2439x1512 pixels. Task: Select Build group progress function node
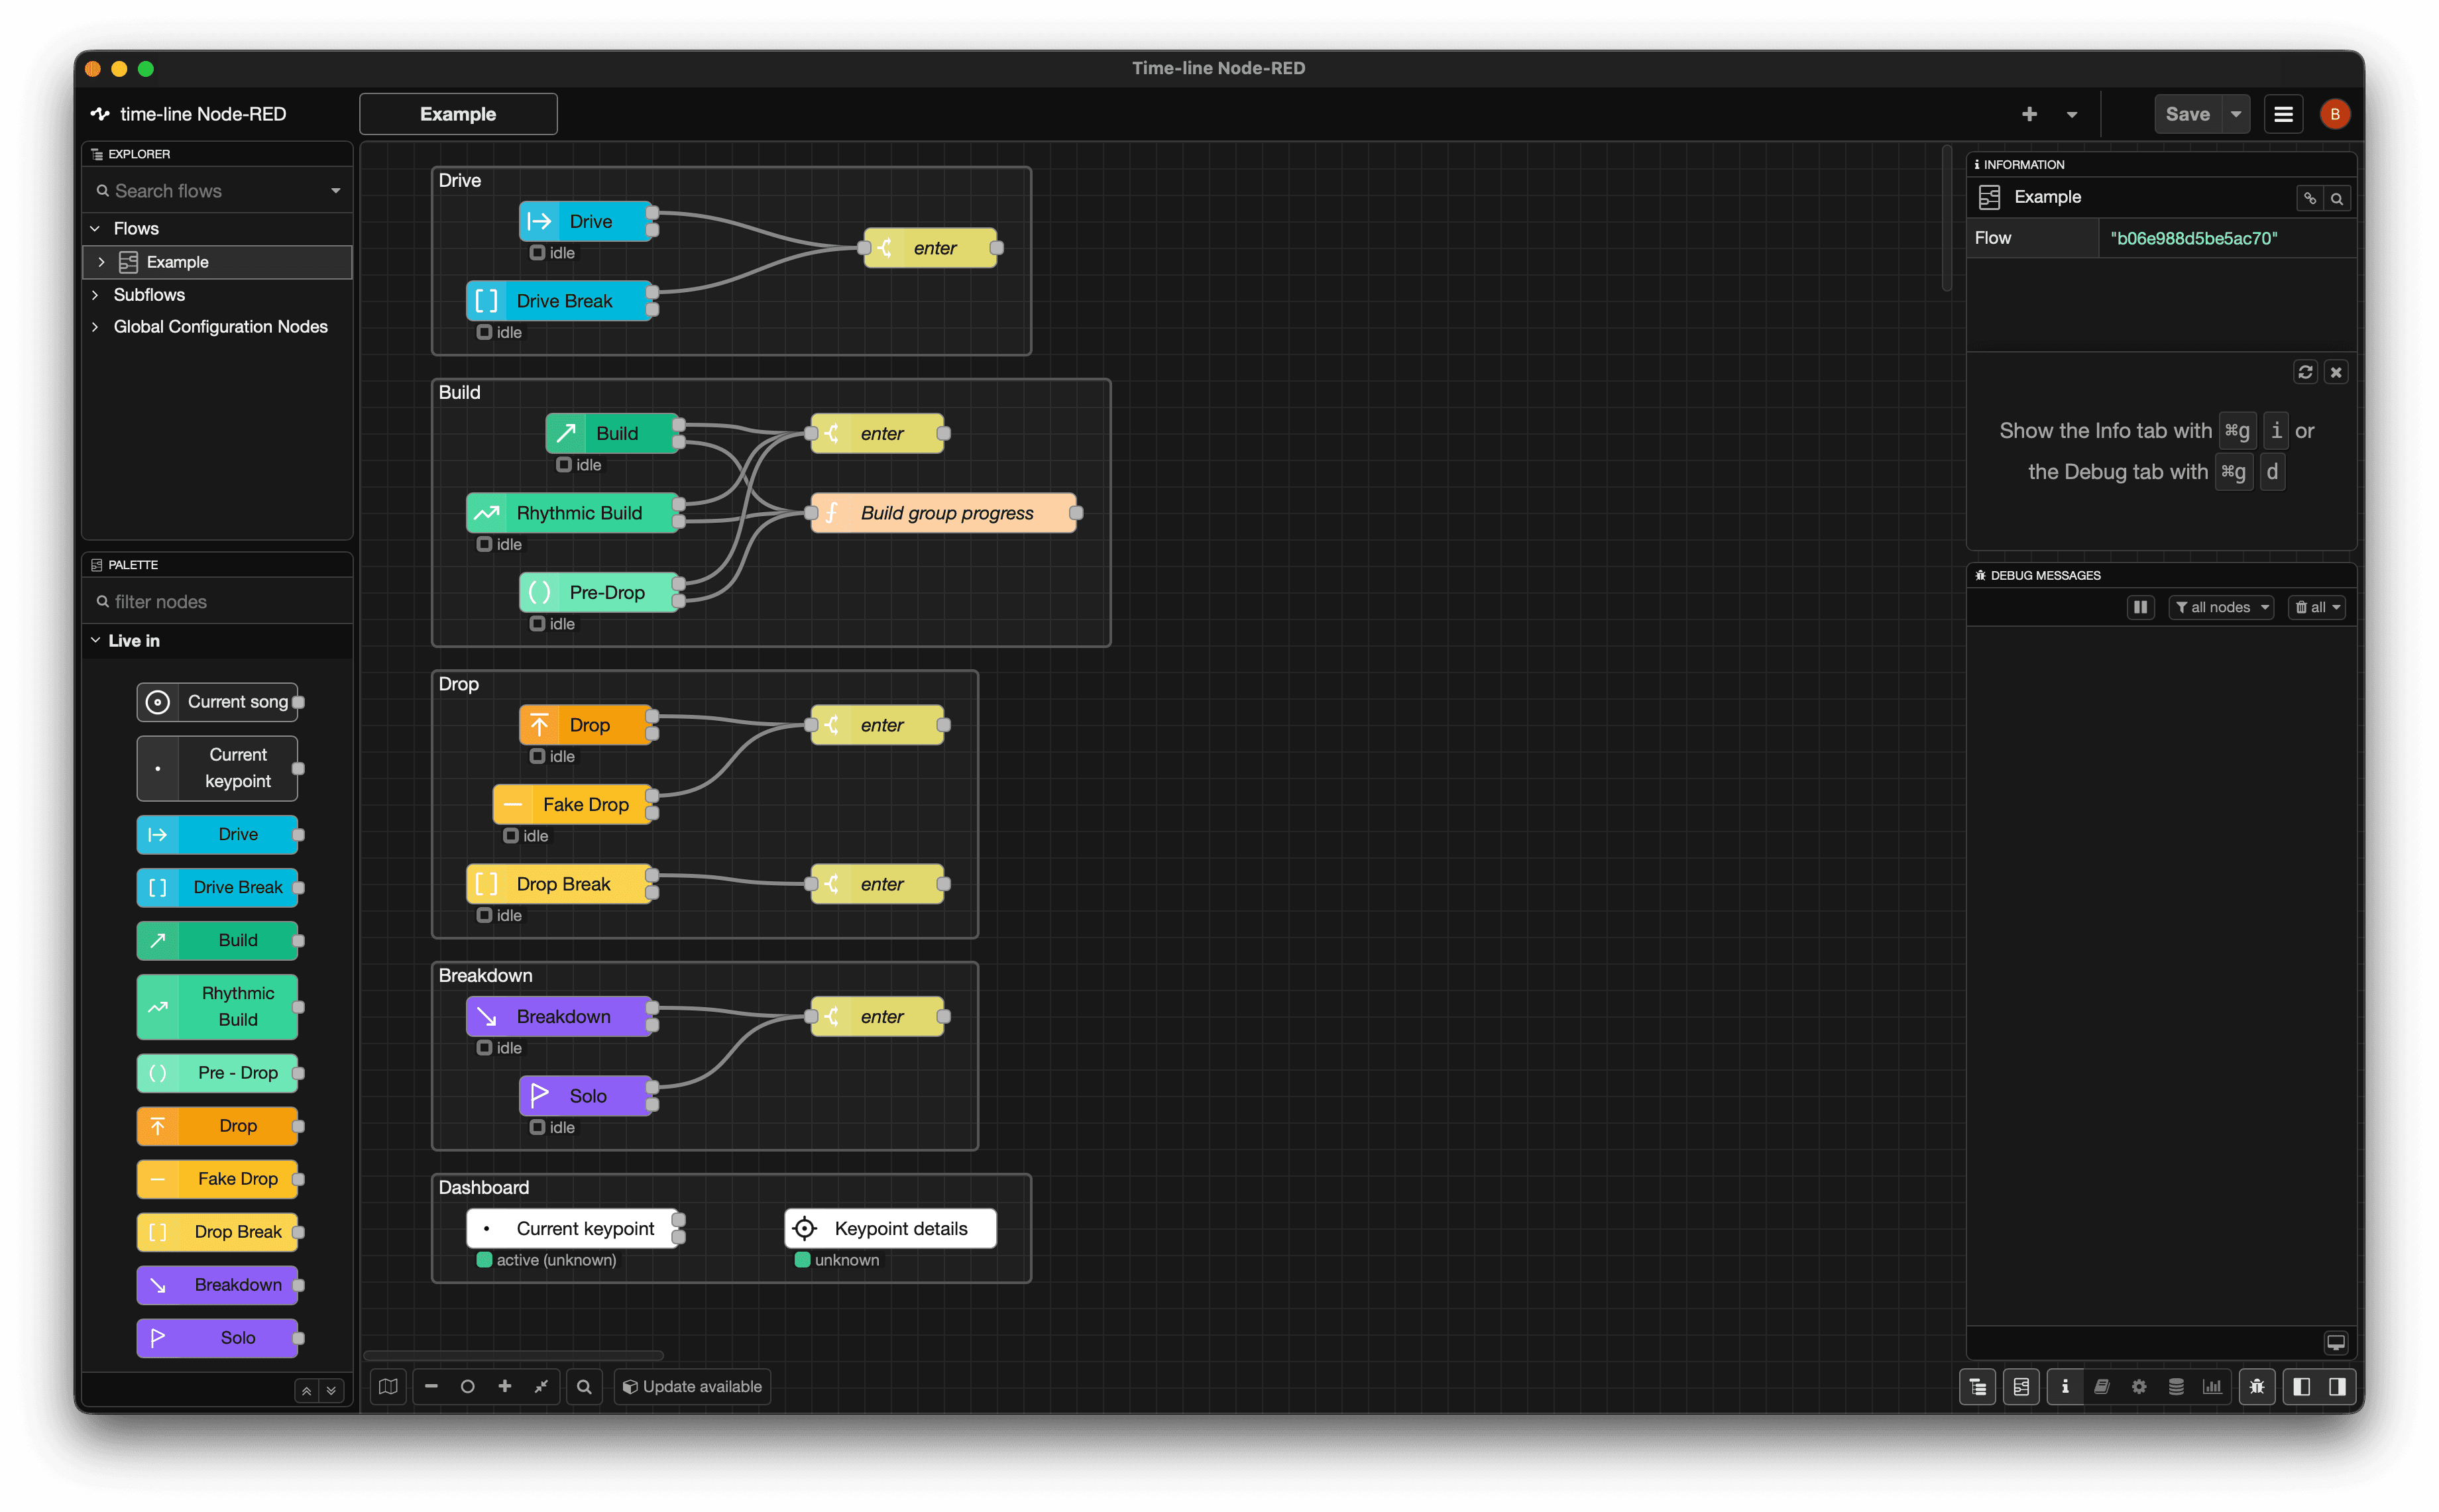[943, 513]
